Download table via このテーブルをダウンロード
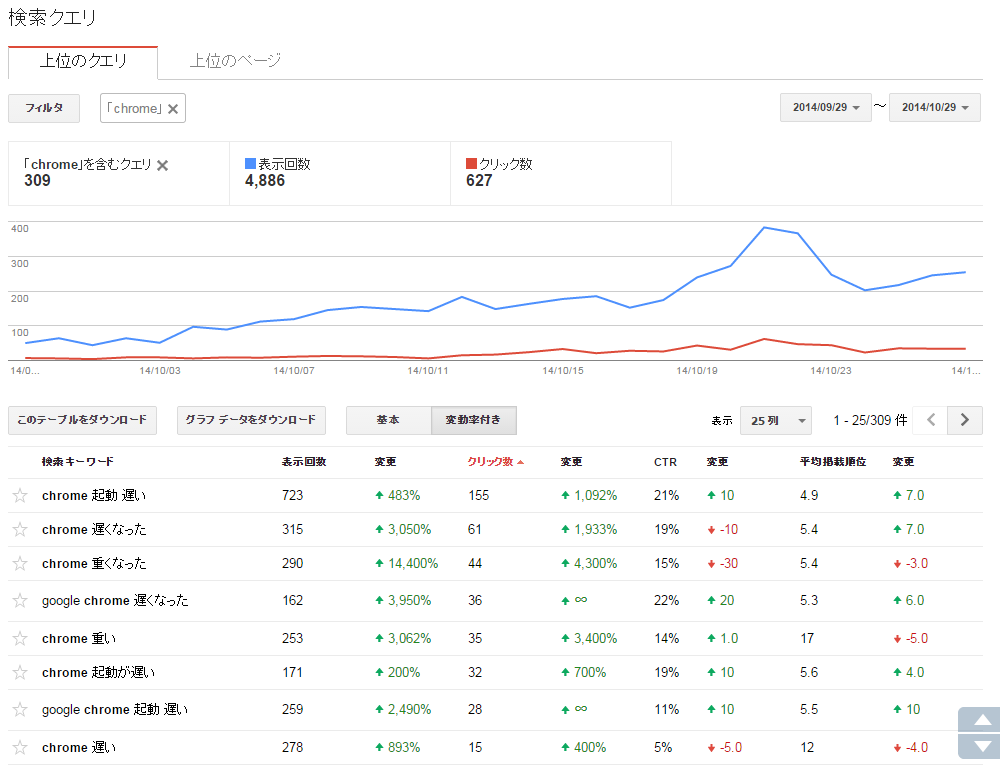Image resolution: width=1000 pixels, height=767 pixels. (82, 420)
